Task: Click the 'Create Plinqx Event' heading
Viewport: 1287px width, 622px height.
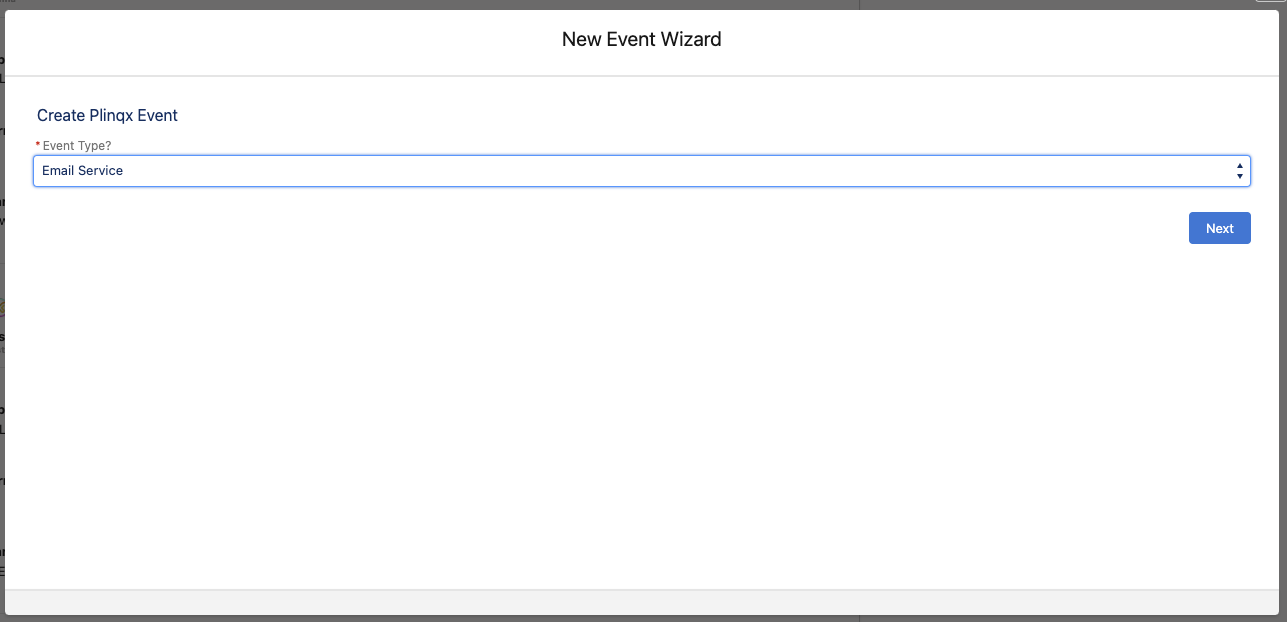Action: (x=107, y=116)
